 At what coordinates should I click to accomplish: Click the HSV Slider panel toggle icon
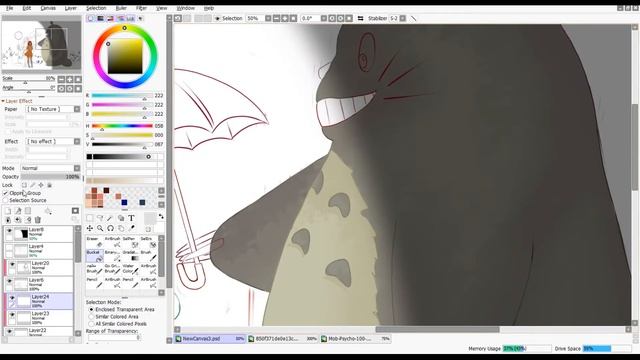[110, 18]
